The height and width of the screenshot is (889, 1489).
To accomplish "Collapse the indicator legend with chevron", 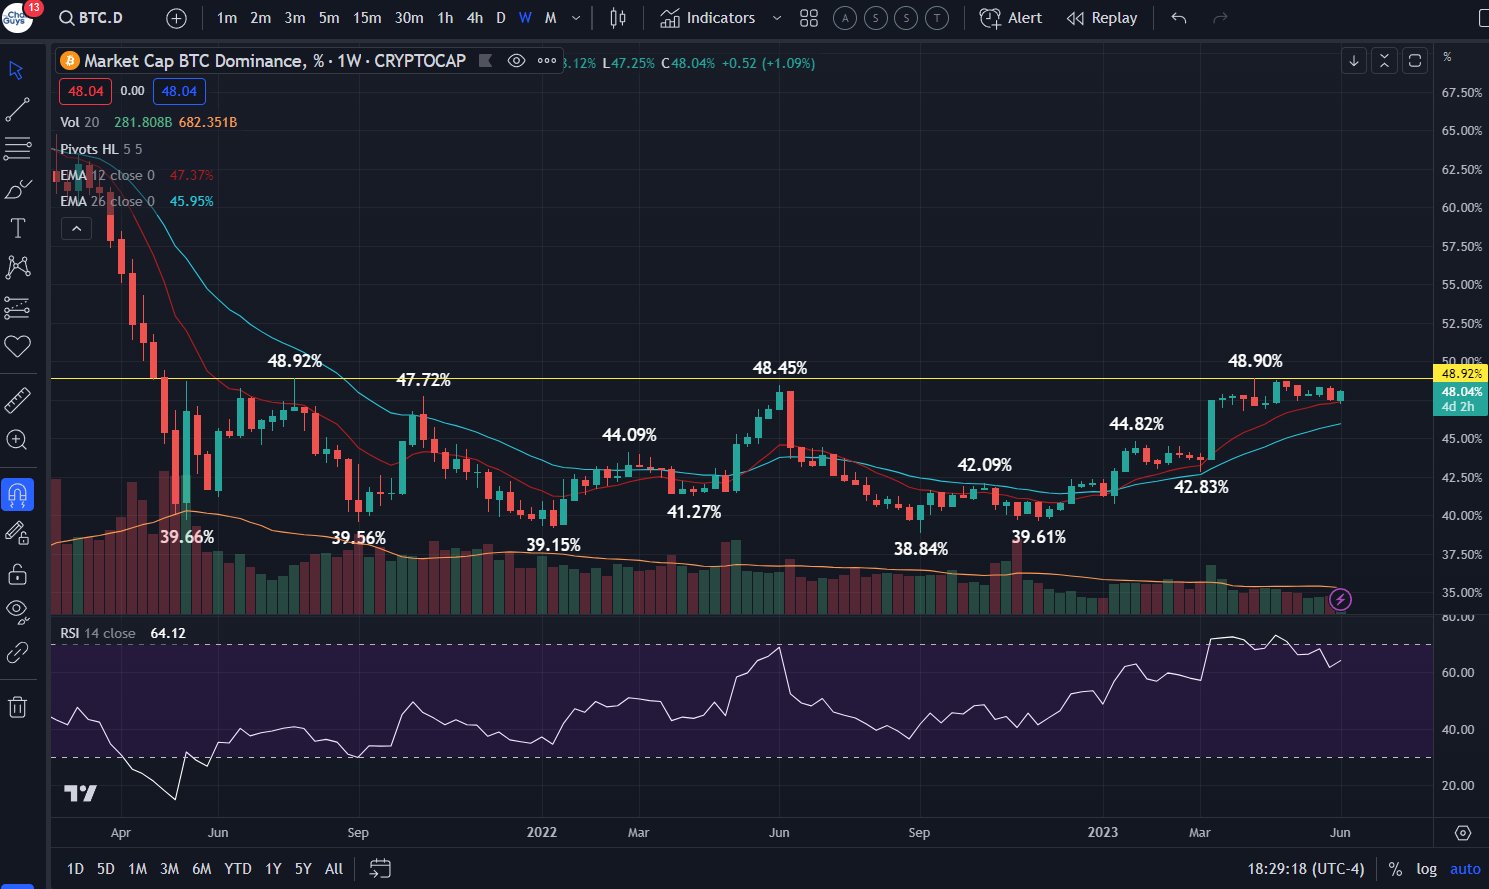I will tap(76, 229).
